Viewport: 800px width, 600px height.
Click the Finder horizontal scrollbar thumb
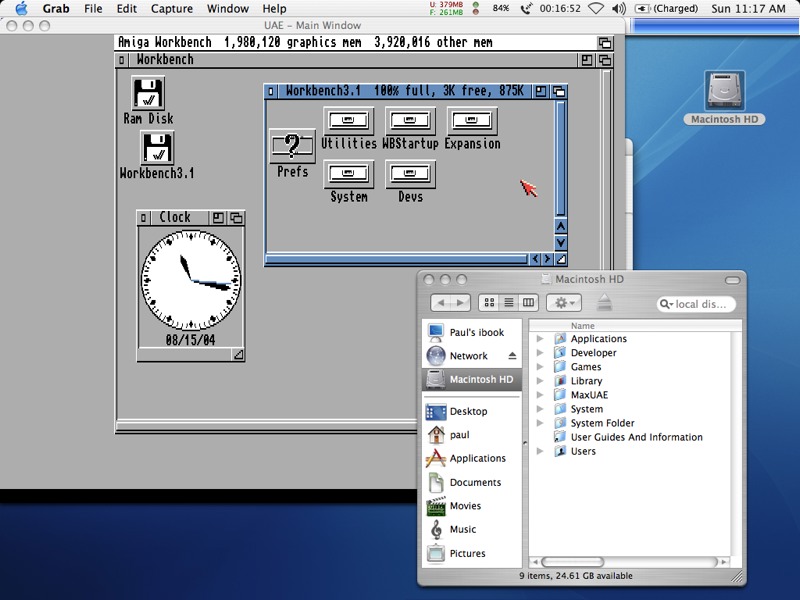tap(572, 562)
